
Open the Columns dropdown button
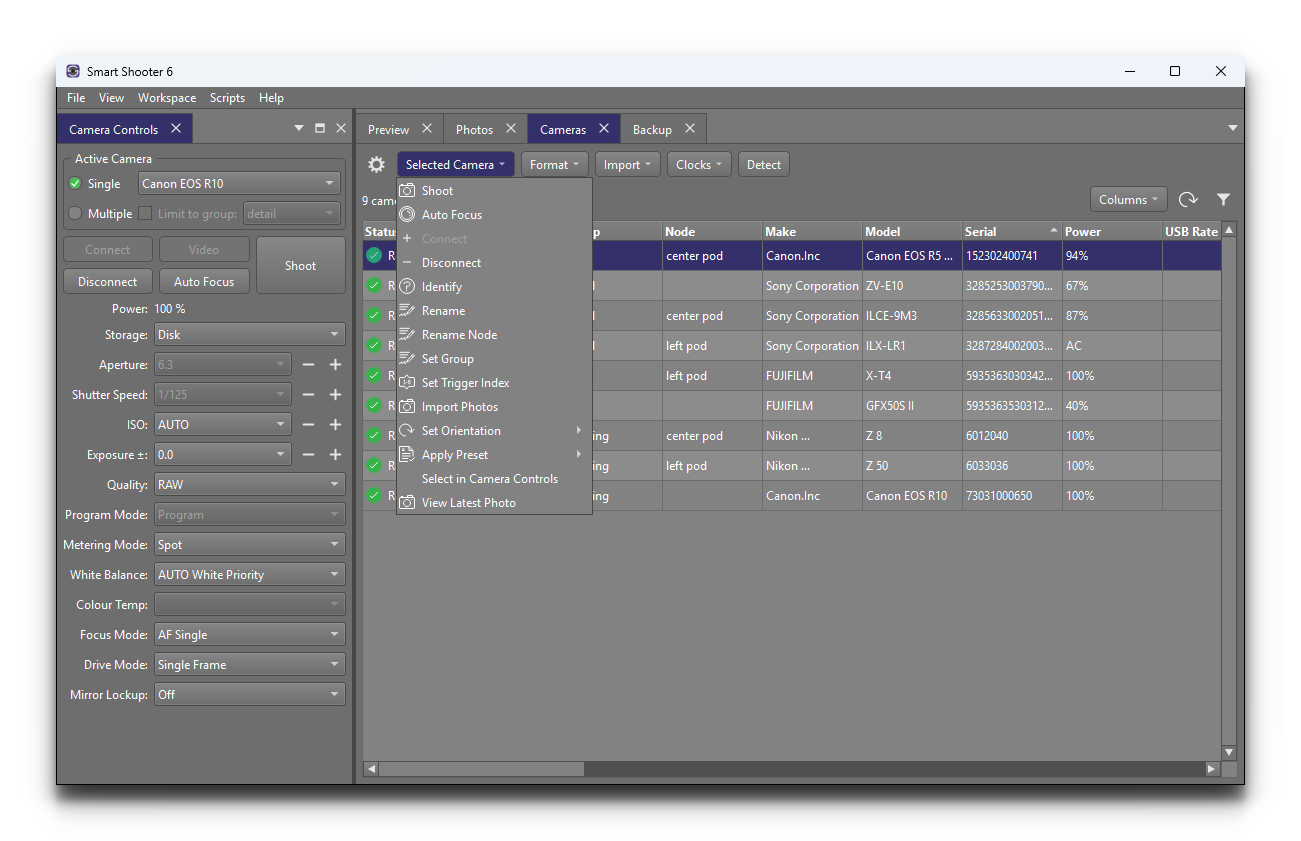coord(1129,200)
